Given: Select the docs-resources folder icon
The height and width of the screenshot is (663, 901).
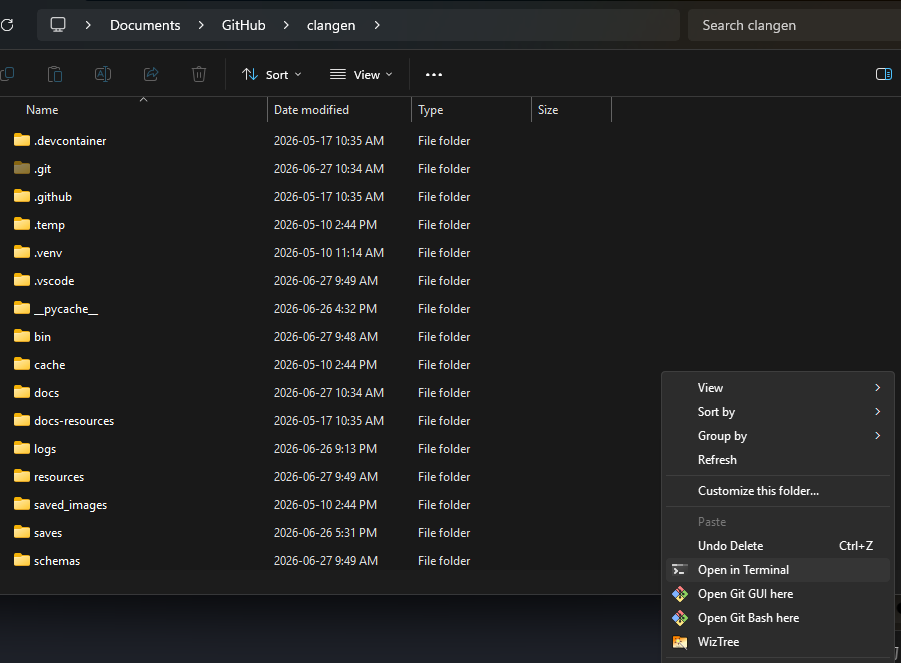Looking at the screenshot, I should click(x=22, y=421).
